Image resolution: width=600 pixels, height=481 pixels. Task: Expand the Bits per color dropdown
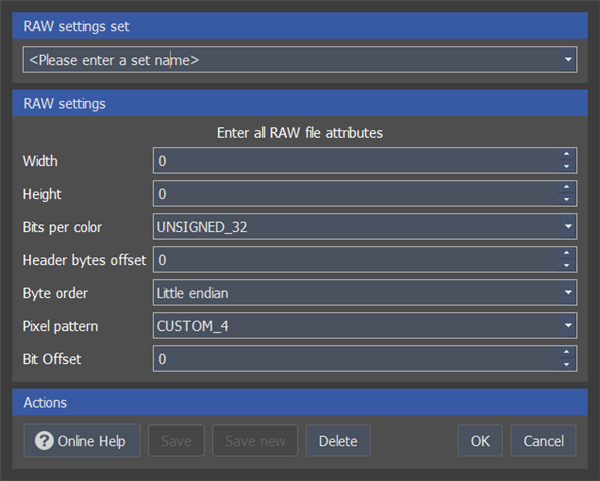[x=568, y=227]
